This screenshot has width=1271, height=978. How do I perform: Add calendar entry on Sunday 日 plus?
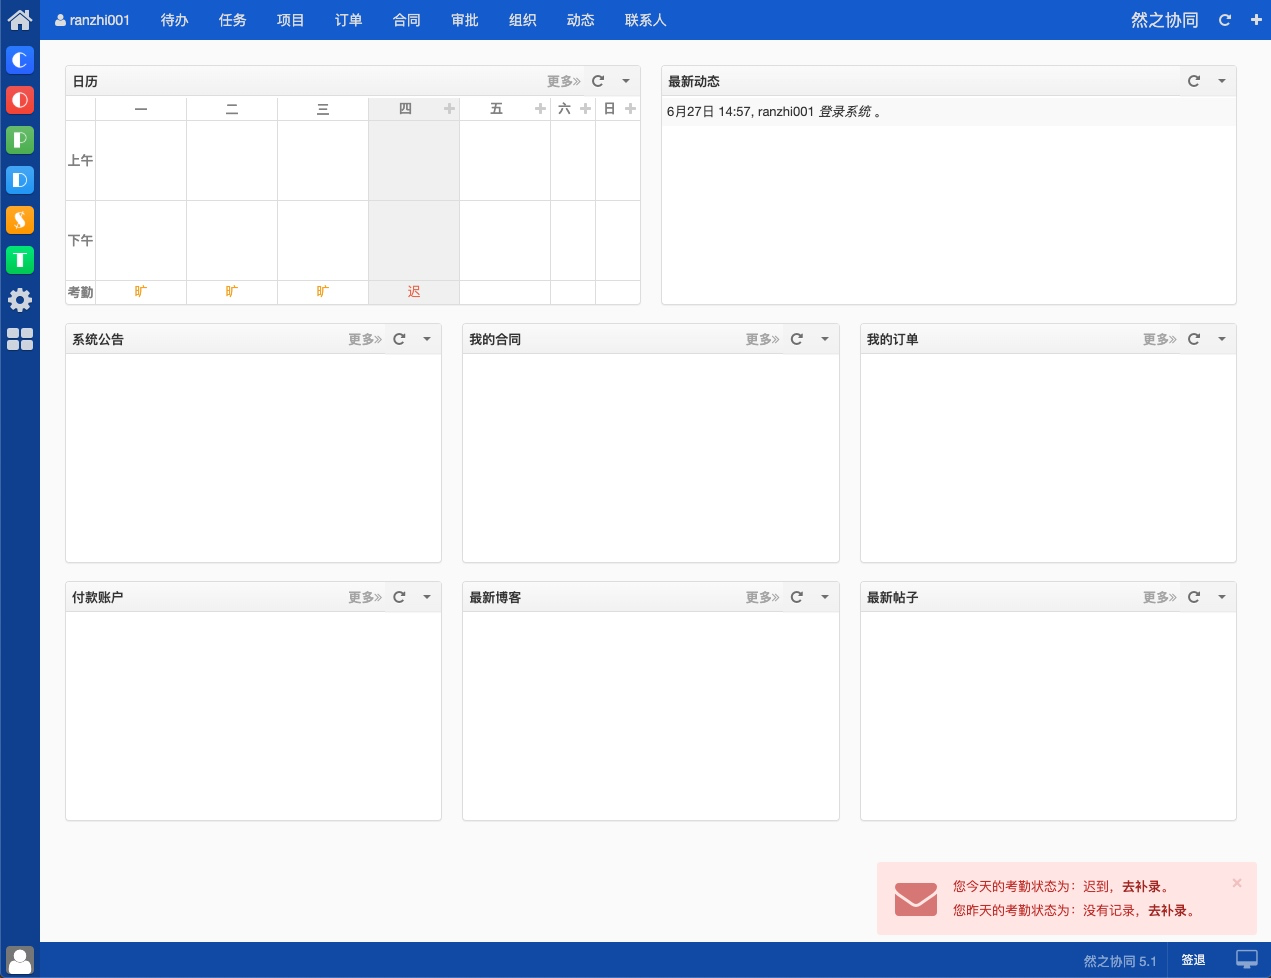tap(630, 109)
